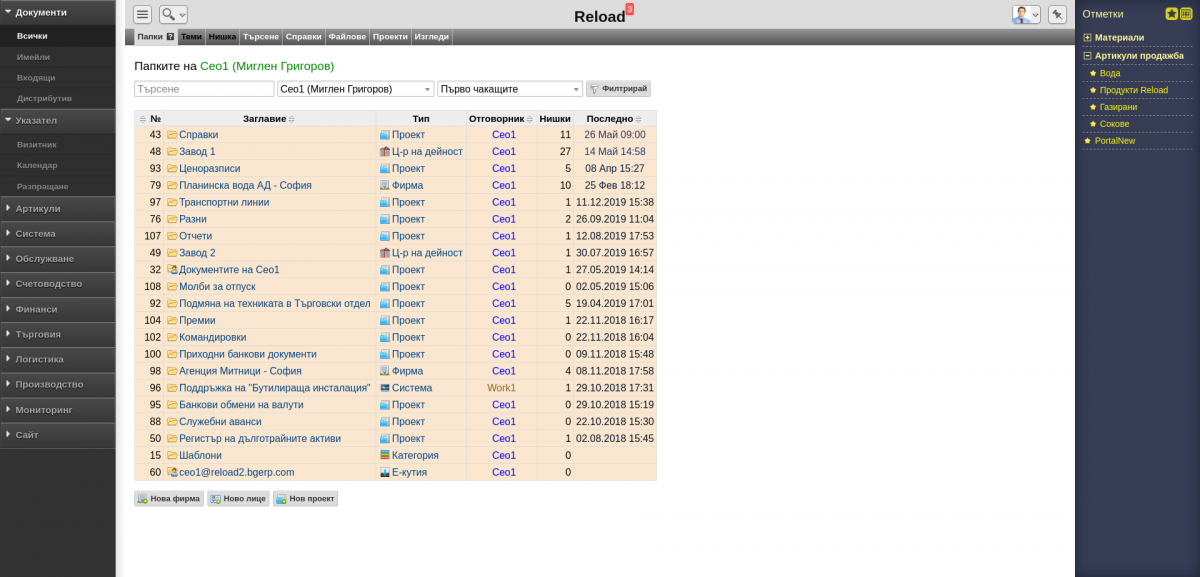This screenshot has width=1200, height=577.
Task: Switch to the Теми tab
Action: click(191, 36)
